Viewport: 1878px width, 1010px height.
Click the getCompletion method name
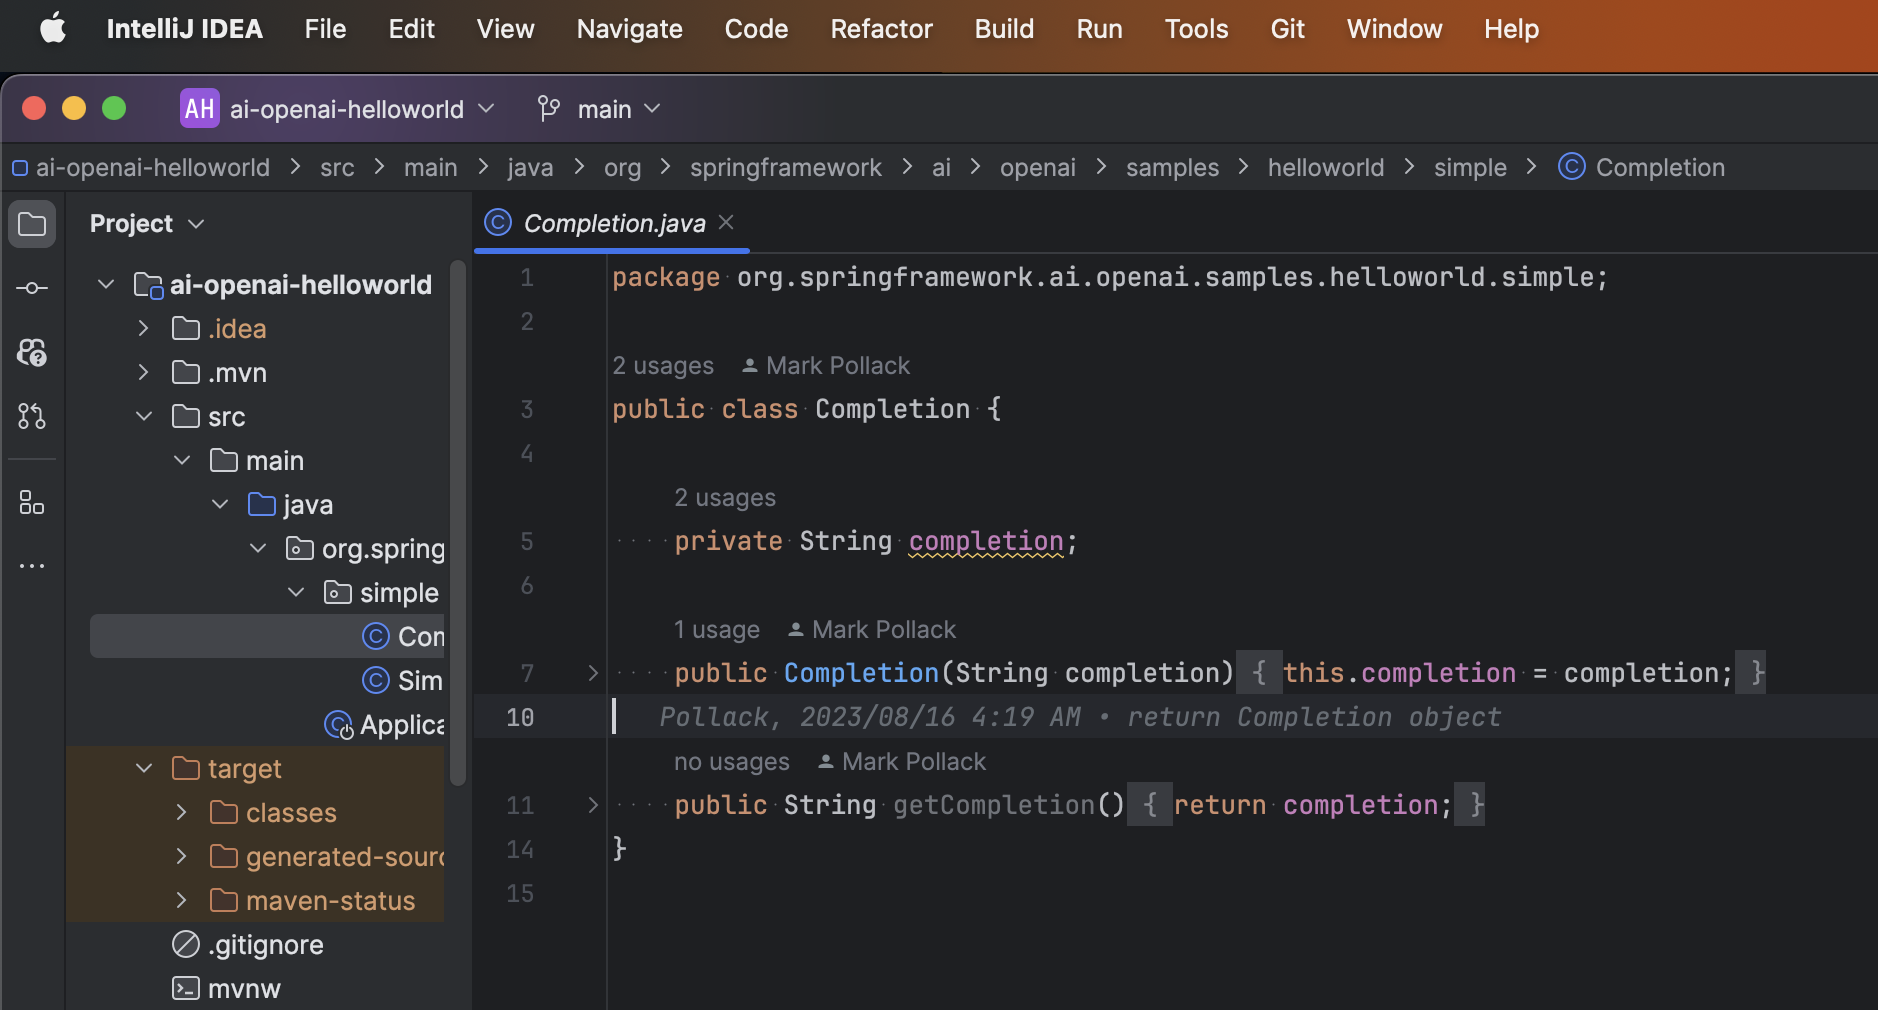coord(994,805)
